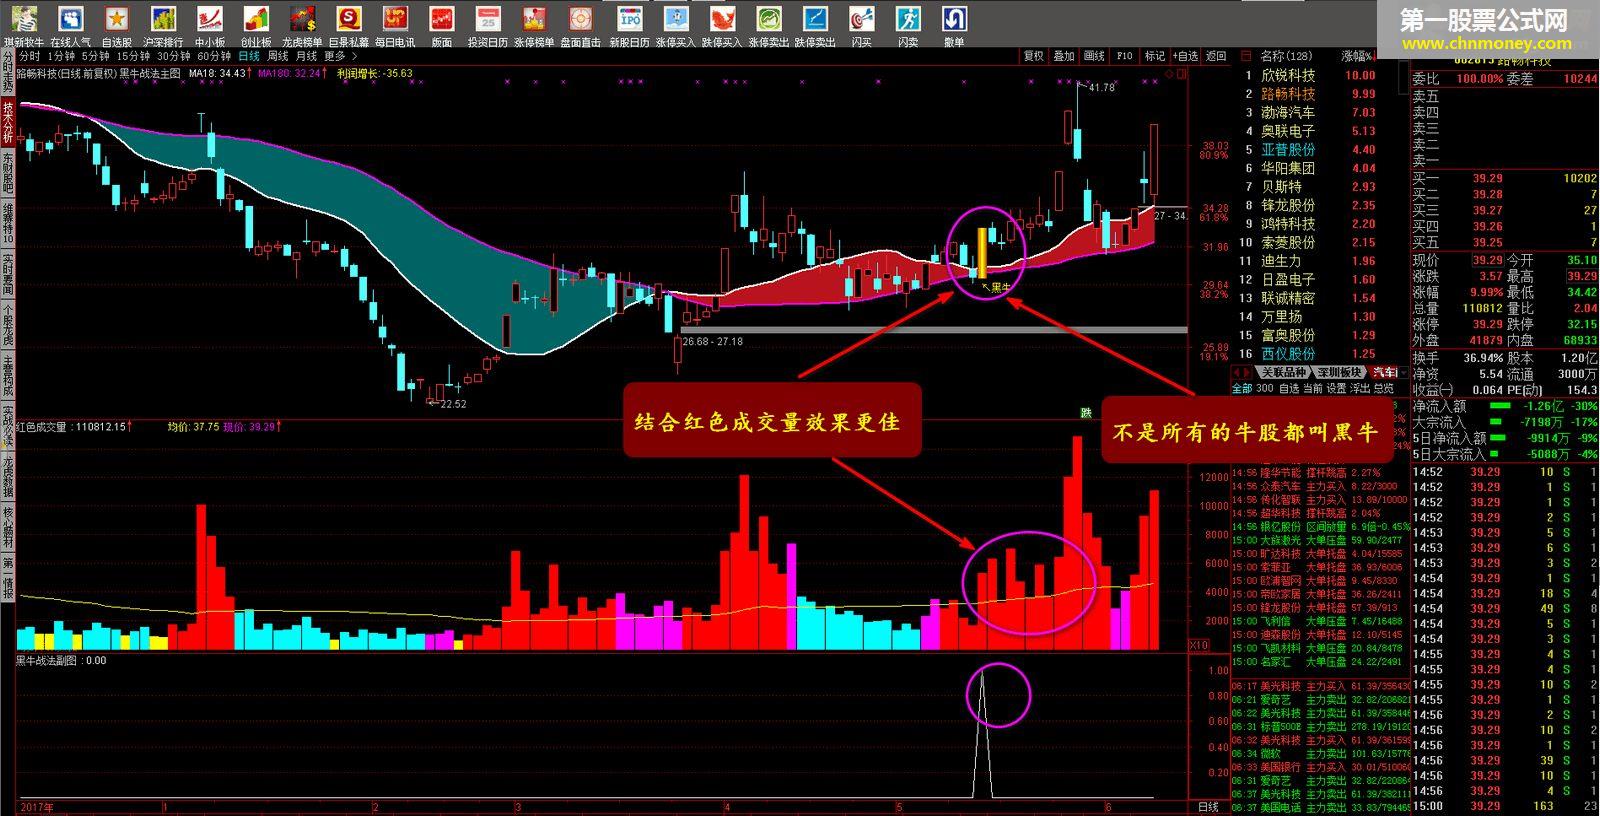The height and width of the screenshot is (816, 1600).
Task: Open 设置 settings below the list
Action: tap(1336, 388)
